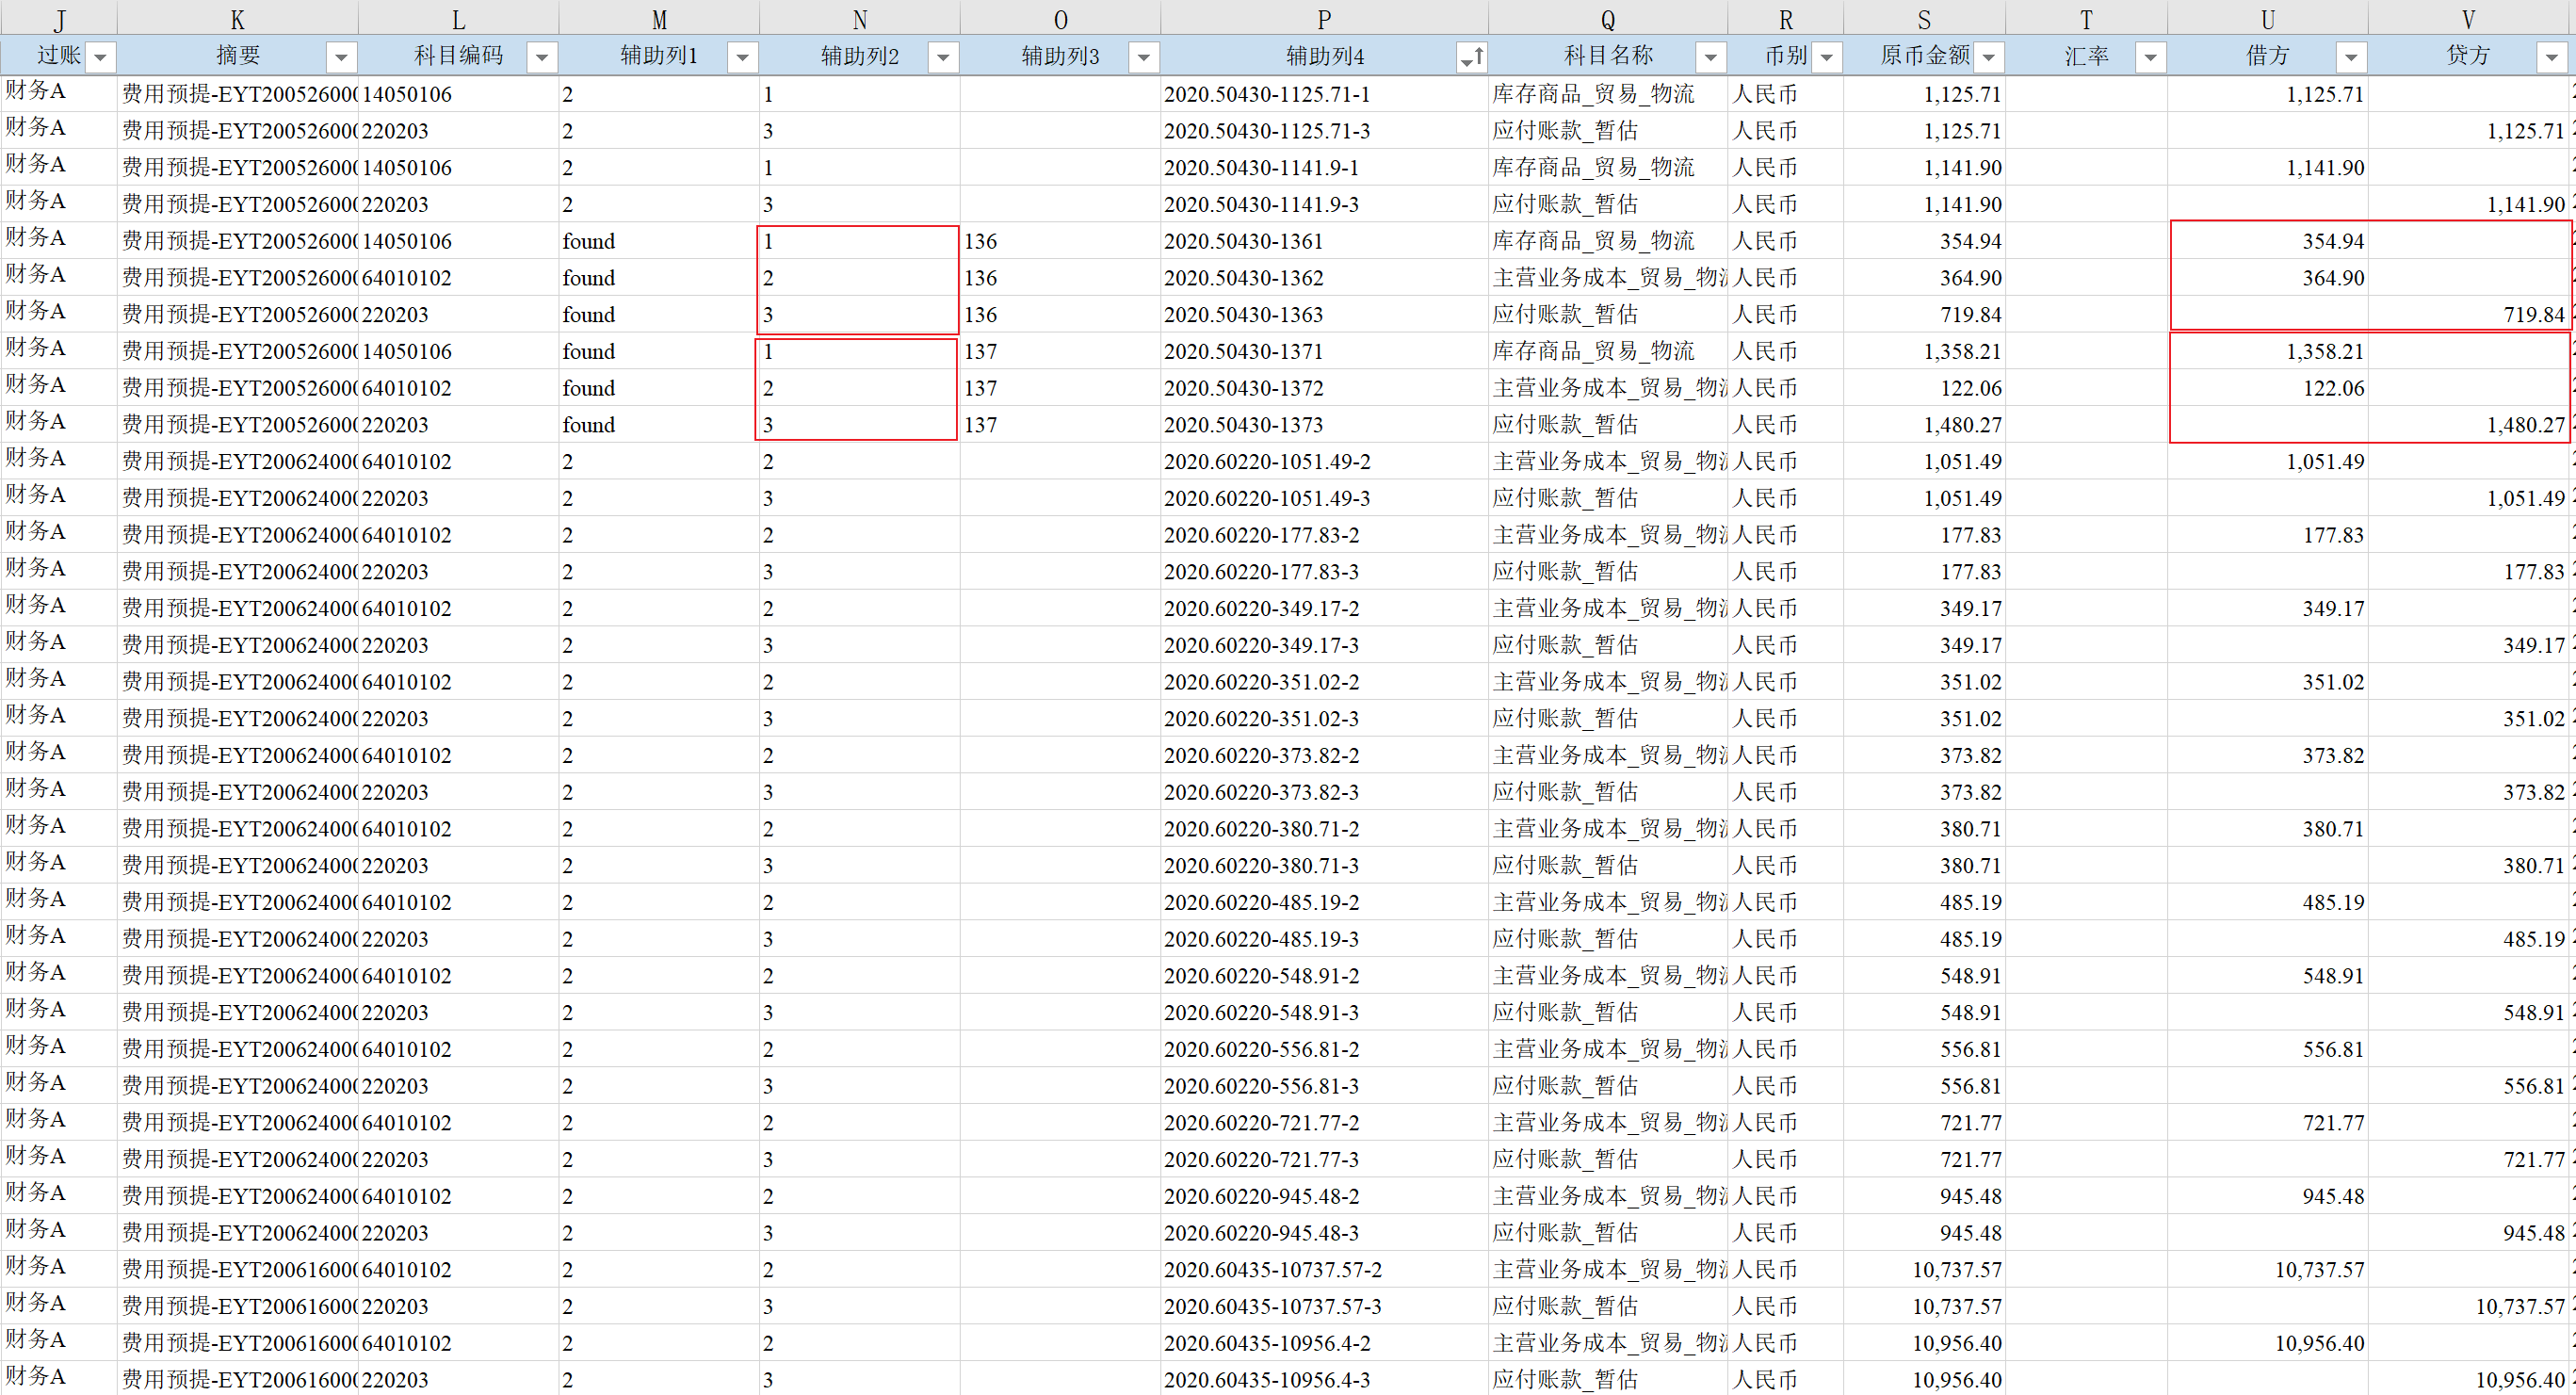Viewport: 2576px width, 1395px height.
Task: Click the sorted 辅助列4 filter button
Action: click(x=1471, y=57)
